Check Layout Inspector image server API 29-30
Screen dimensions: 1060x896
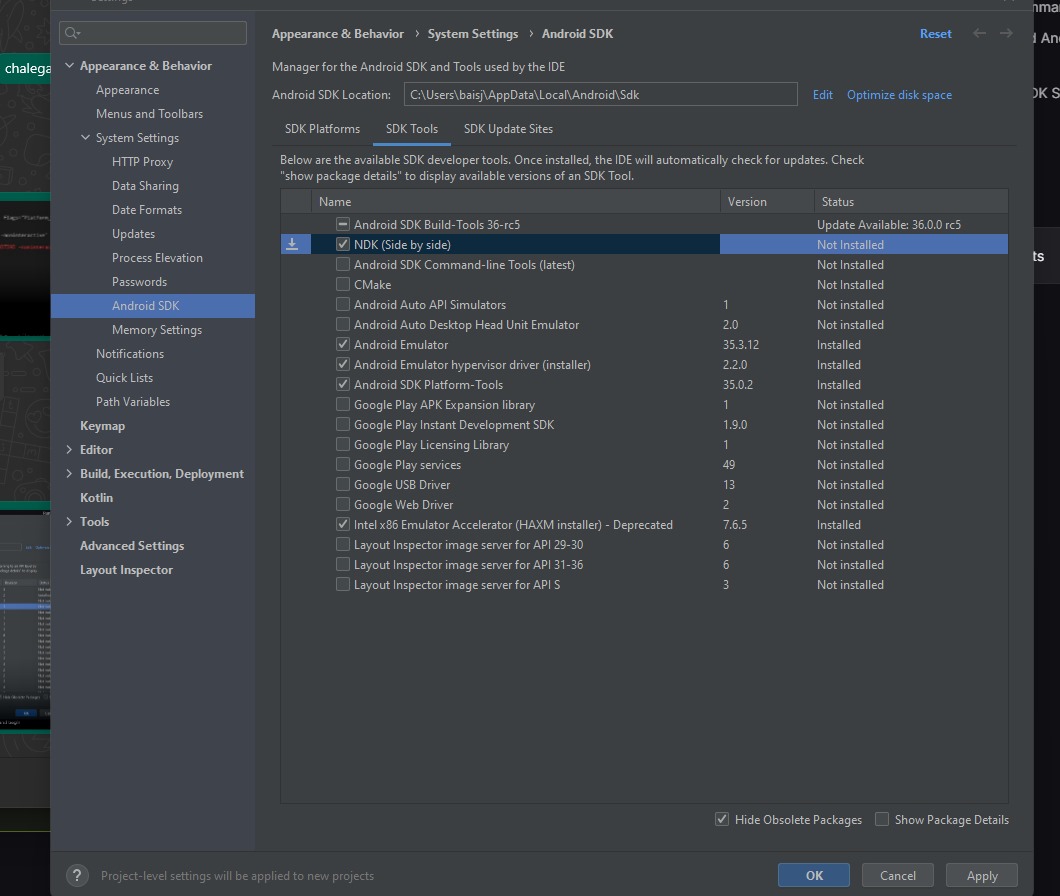(x=343, y=545)
